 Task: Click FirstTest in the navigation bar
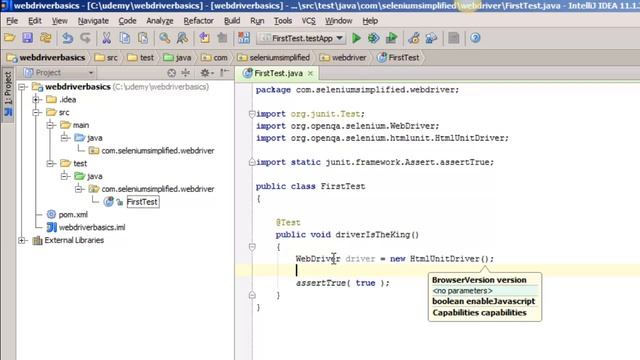[x=399, y=58]
